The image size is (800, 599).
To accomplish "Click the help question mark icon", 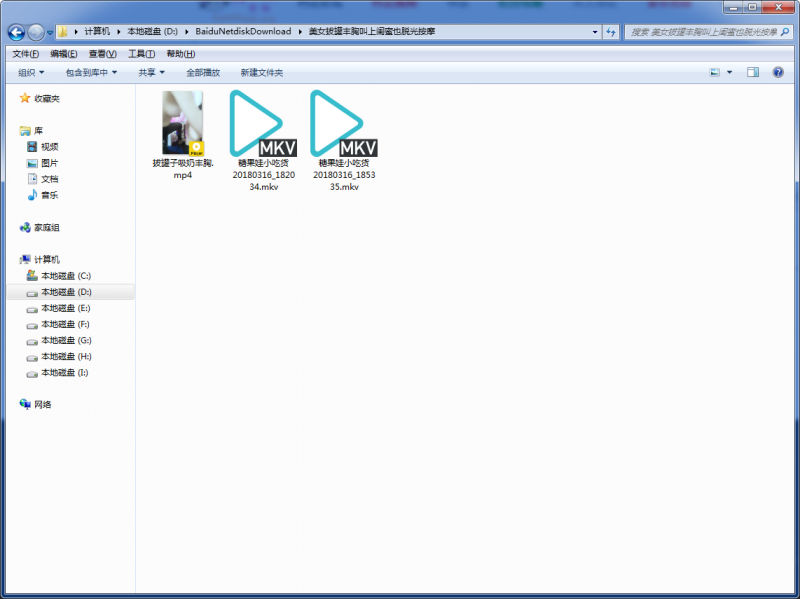I will tap(778, 73).
